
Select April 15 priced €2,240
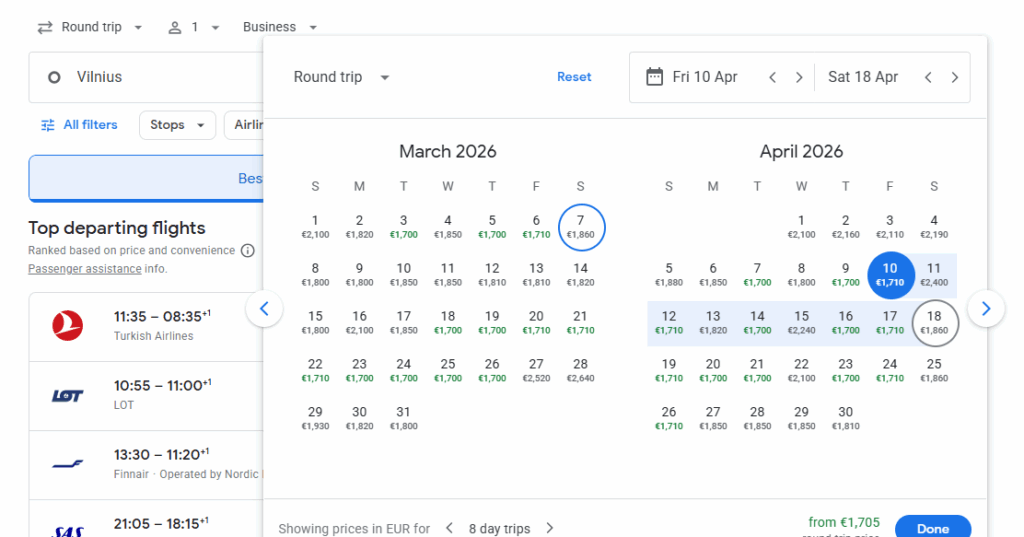[801, 322]
